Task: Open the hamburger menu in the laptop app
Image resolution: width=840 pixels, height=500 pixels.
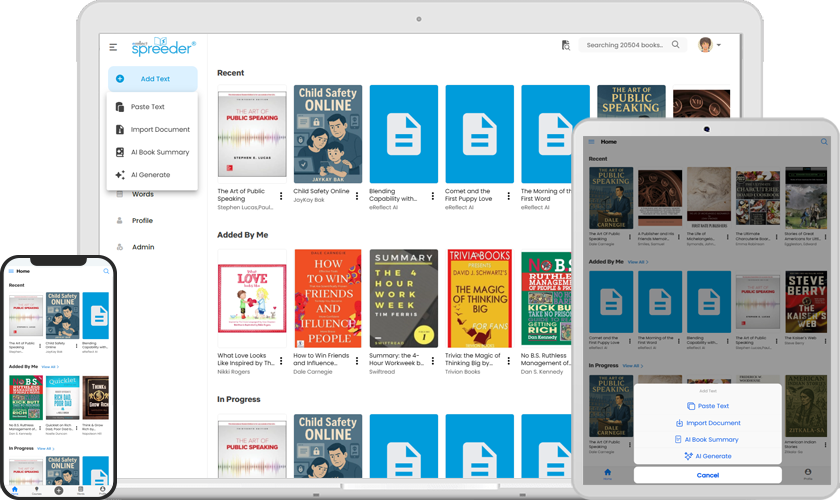Action: [x=113, y=47]
